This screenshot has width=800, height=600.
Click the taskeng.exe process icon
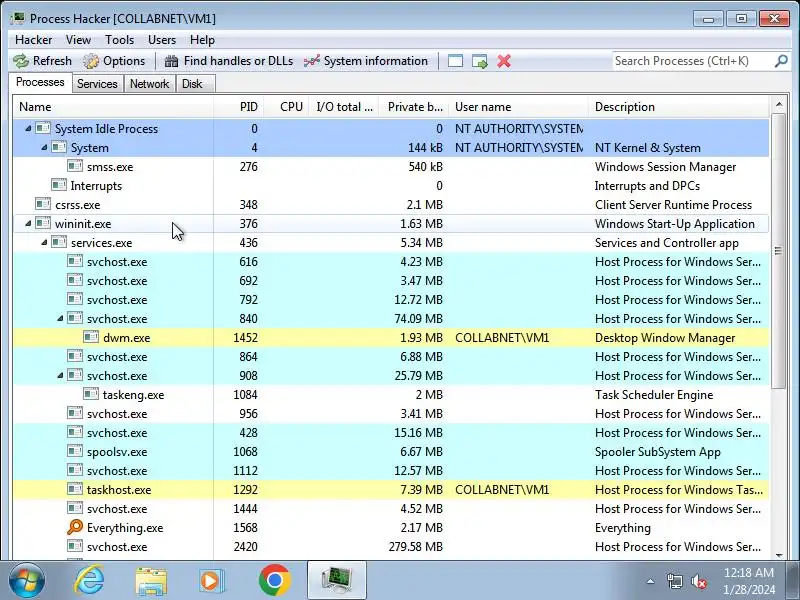pyautogui.click(x=91, y=394)
